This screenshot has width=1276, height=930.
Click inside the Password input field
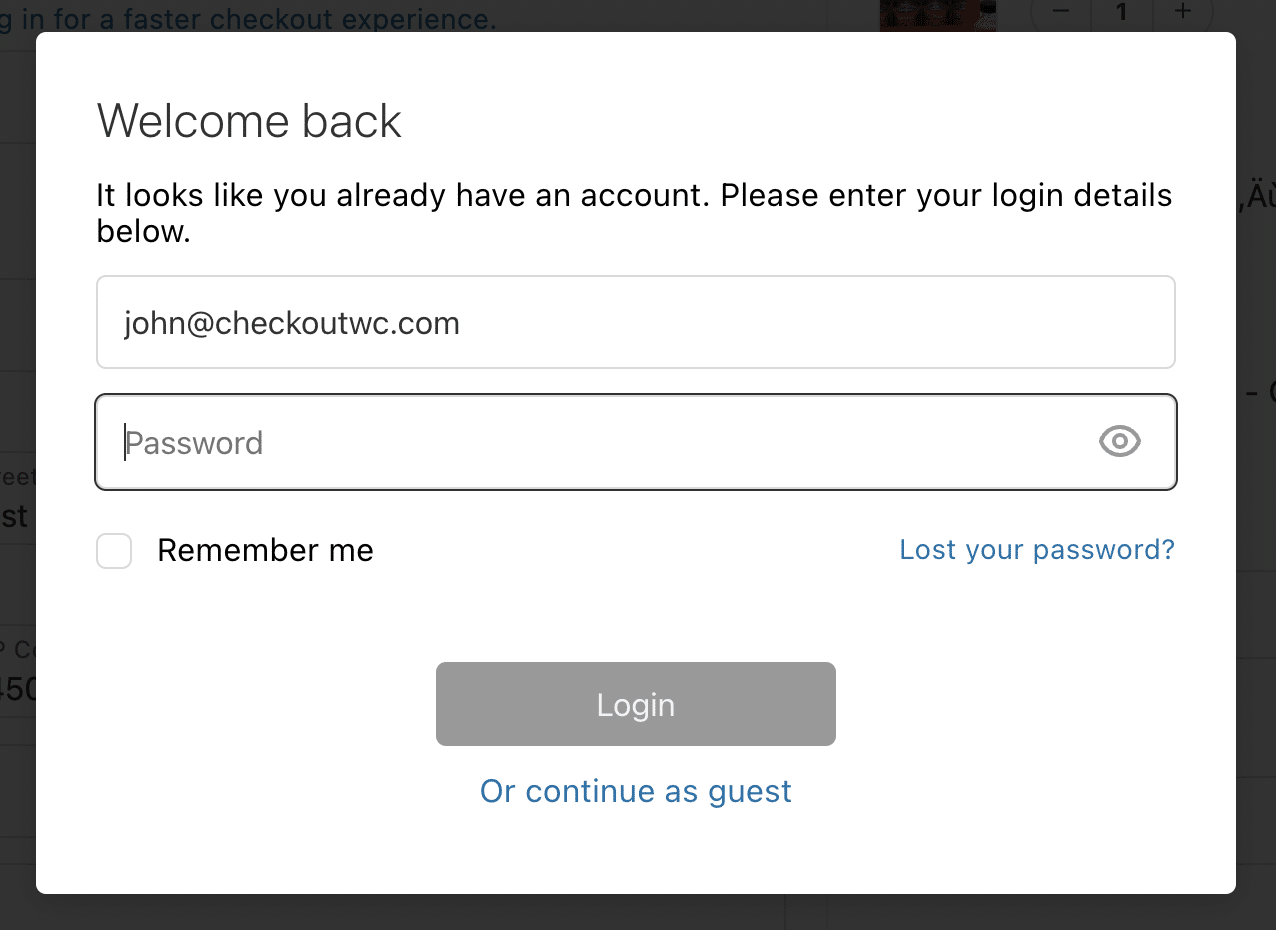(636, 442)
